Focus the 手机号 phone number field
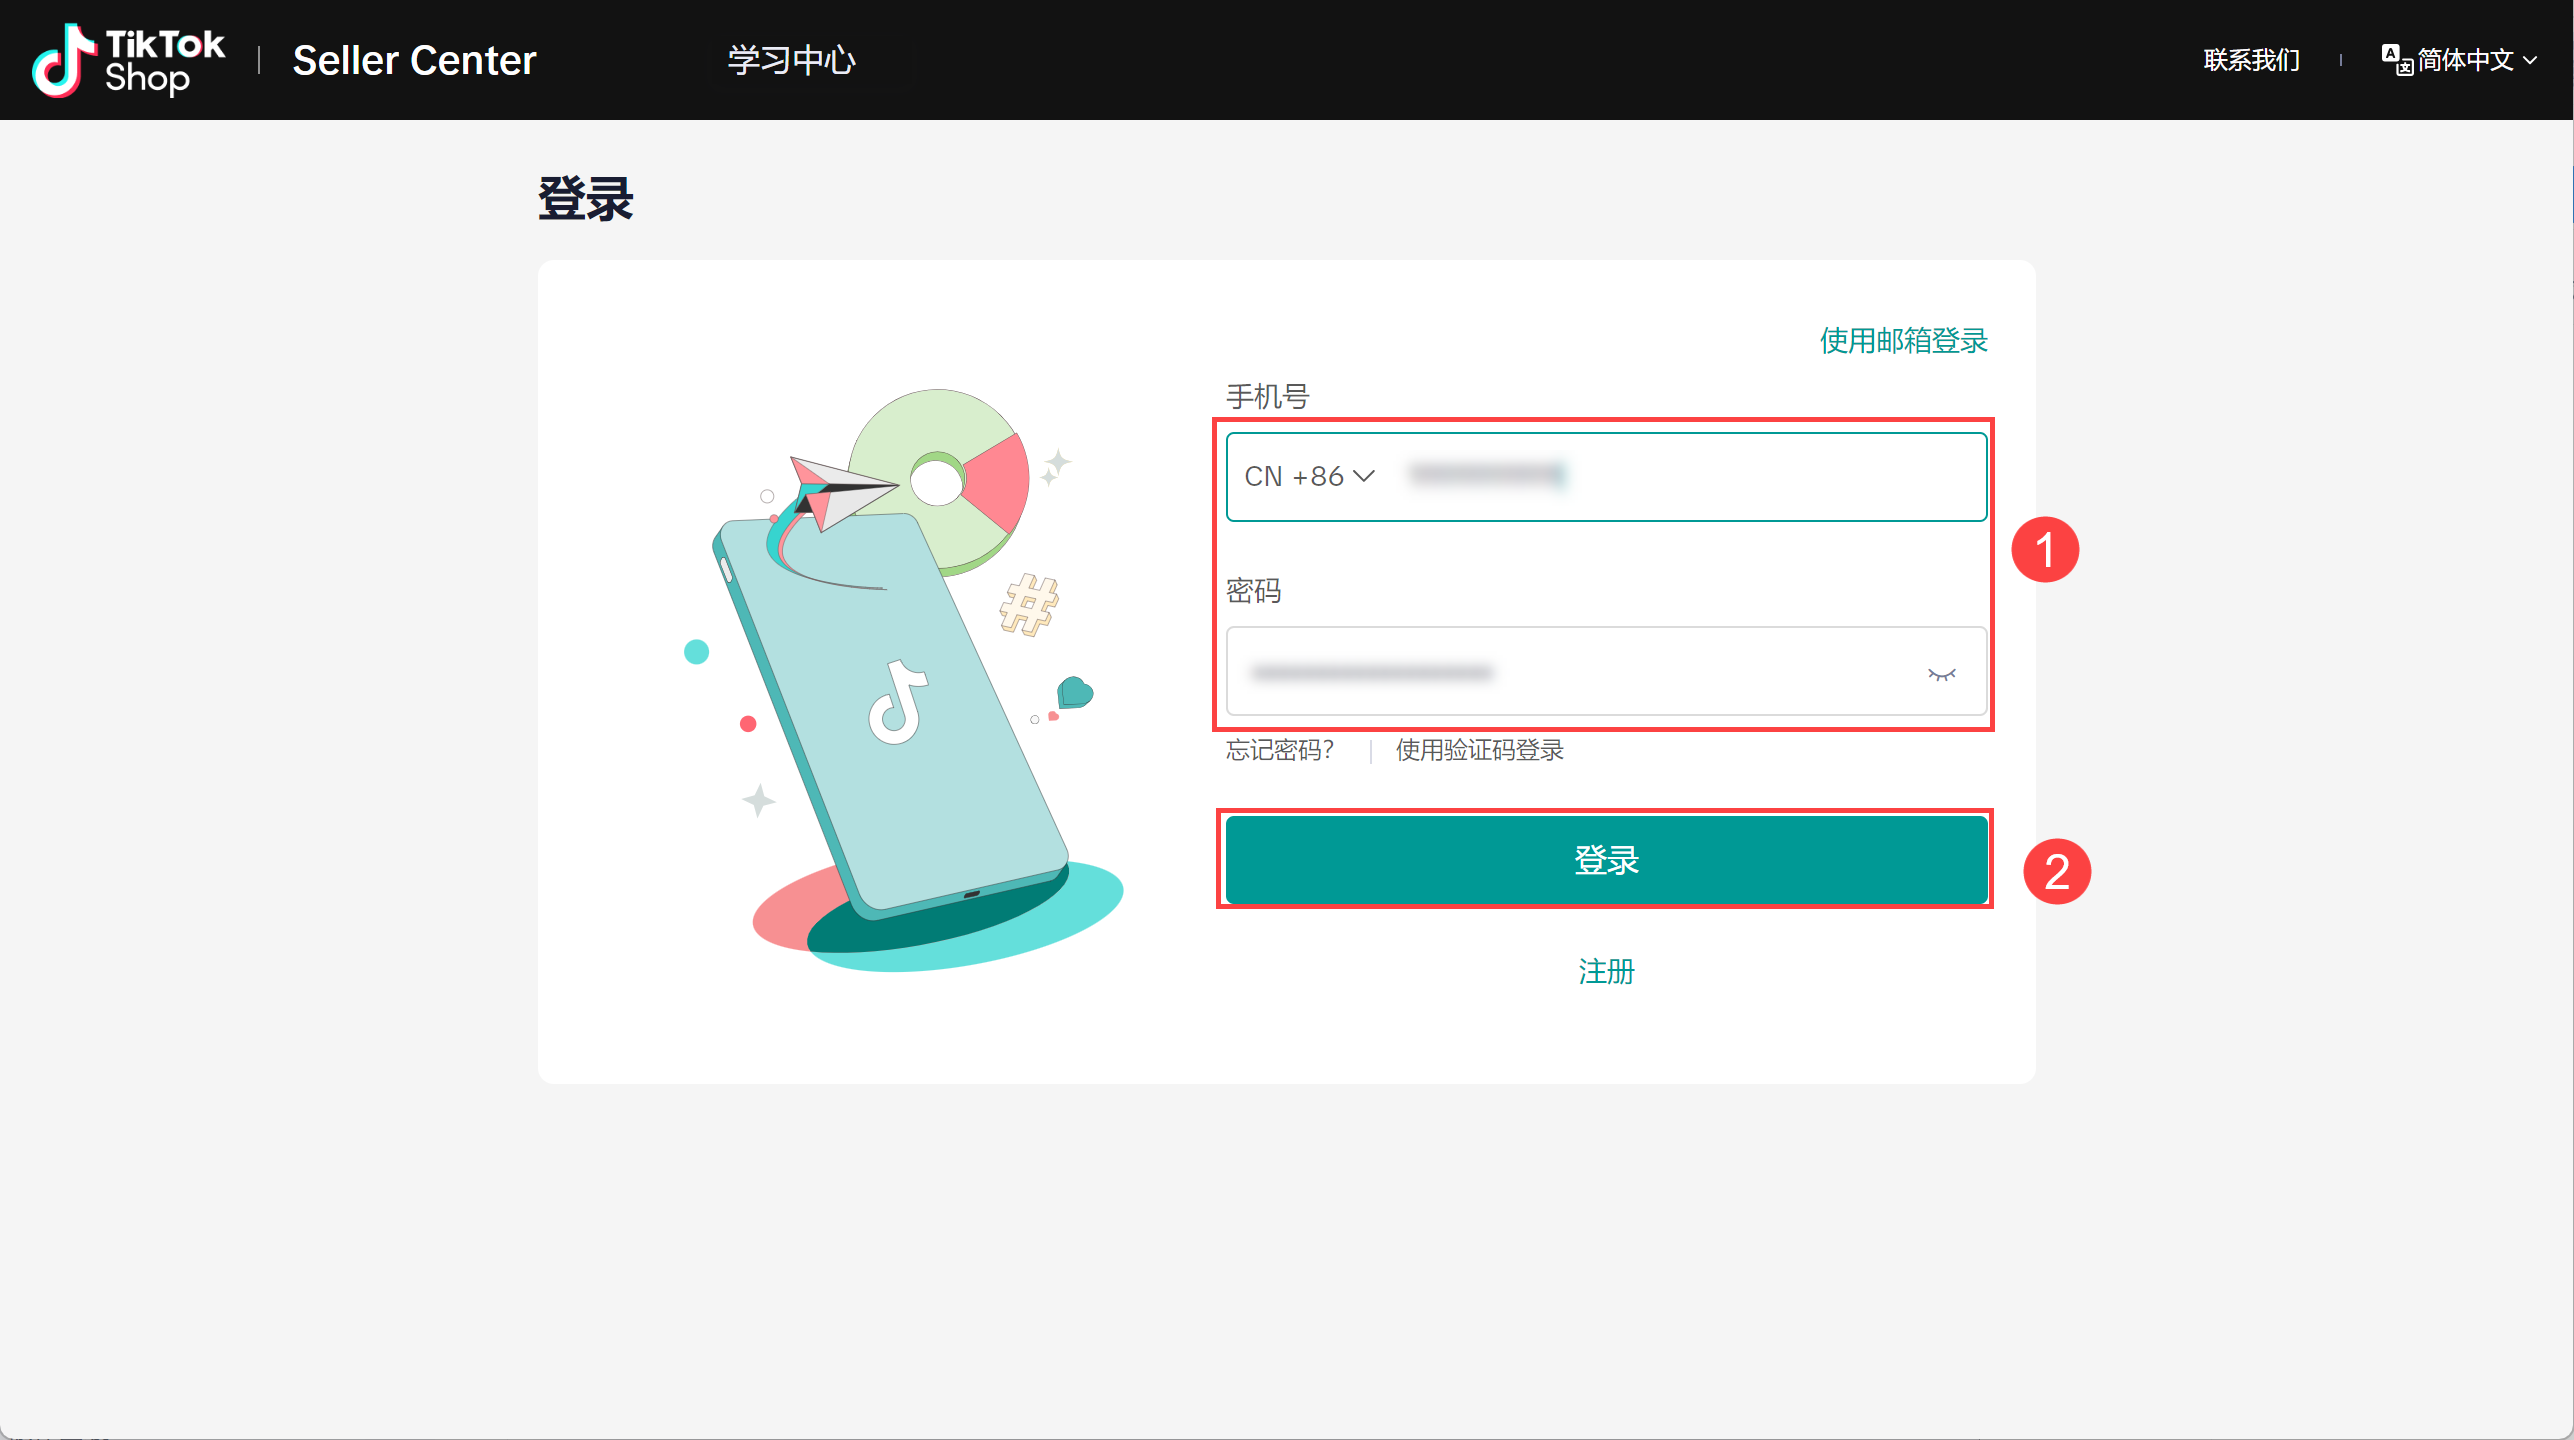The image size is (2574, 1440). (x=1690, y=477)
